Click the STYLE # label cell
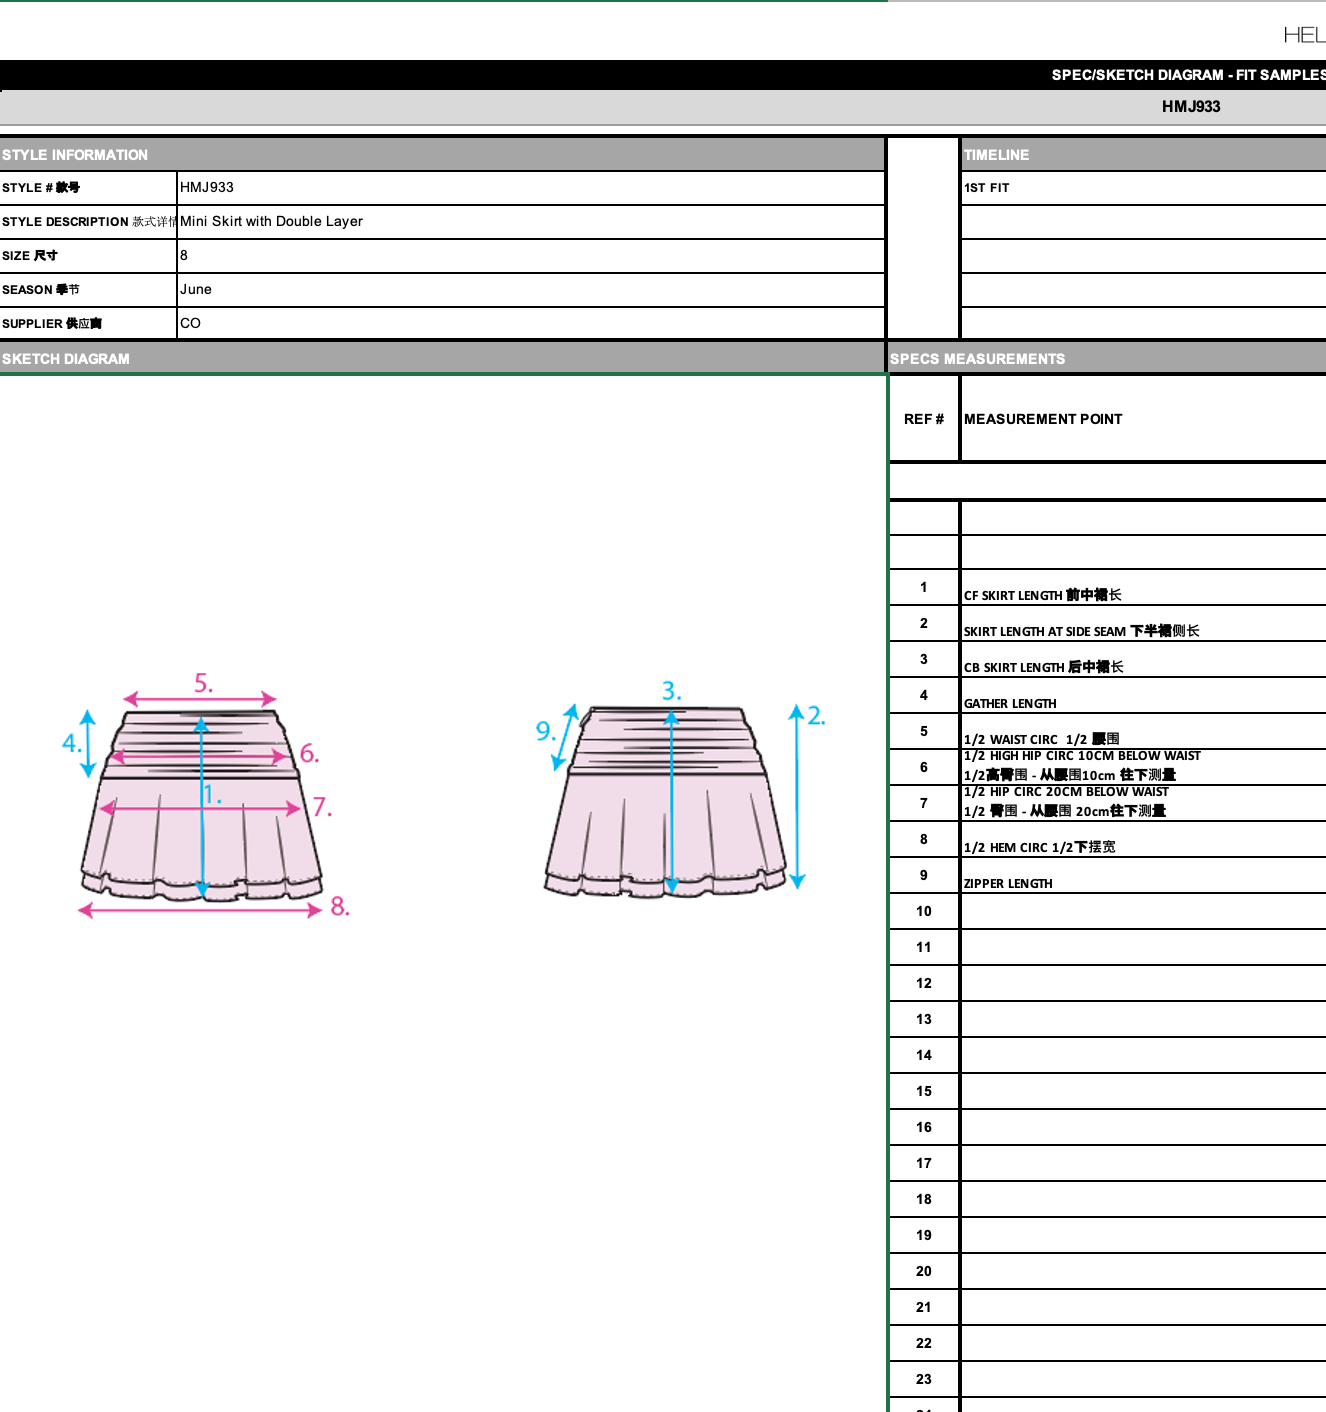The height and width of the screenshot is (1412, 1326). 88,188
